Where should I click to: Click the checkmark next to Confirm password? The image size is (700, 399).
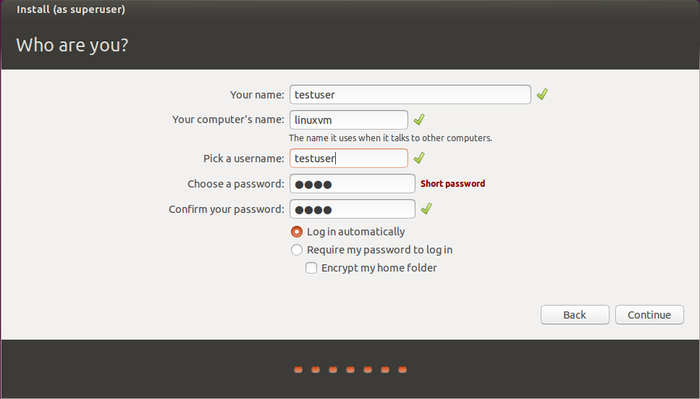(x=426, y=208)
